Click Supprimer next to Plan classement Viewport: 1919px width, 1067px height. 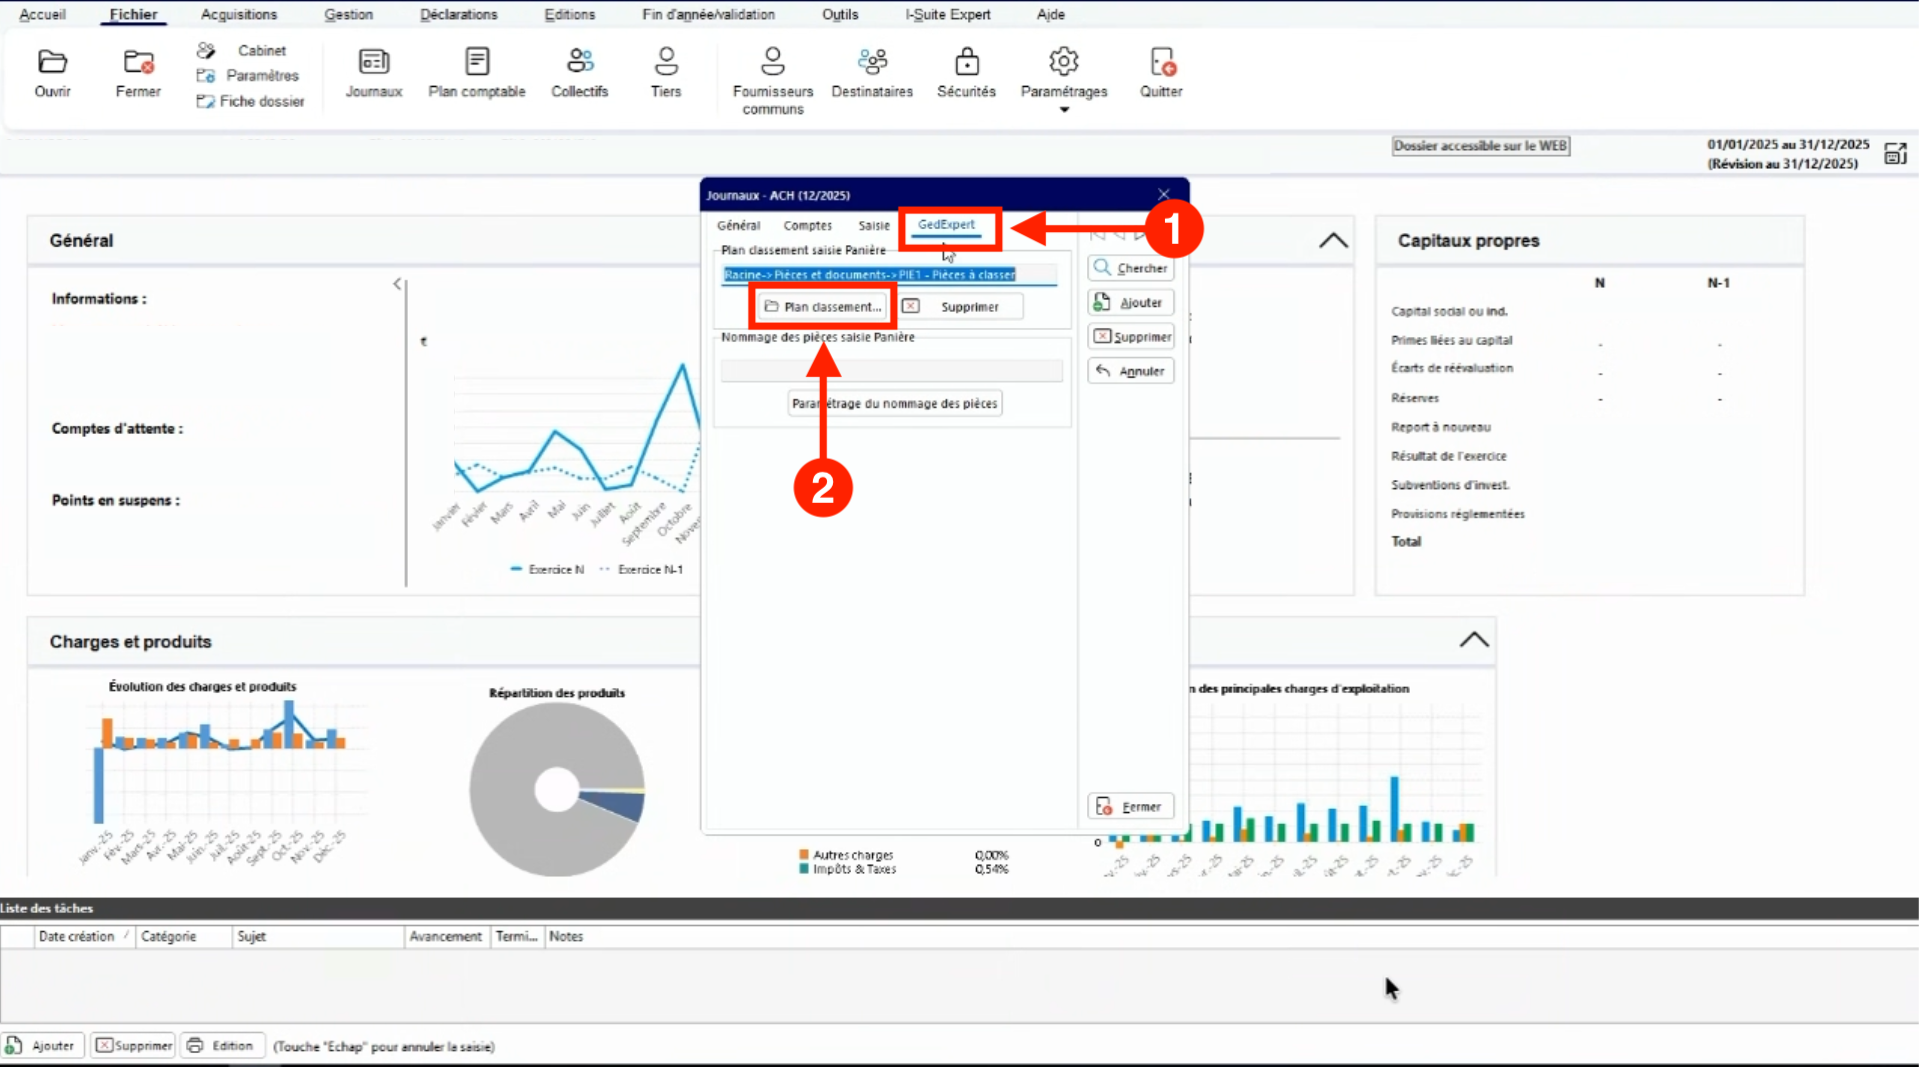pos(960,306)
